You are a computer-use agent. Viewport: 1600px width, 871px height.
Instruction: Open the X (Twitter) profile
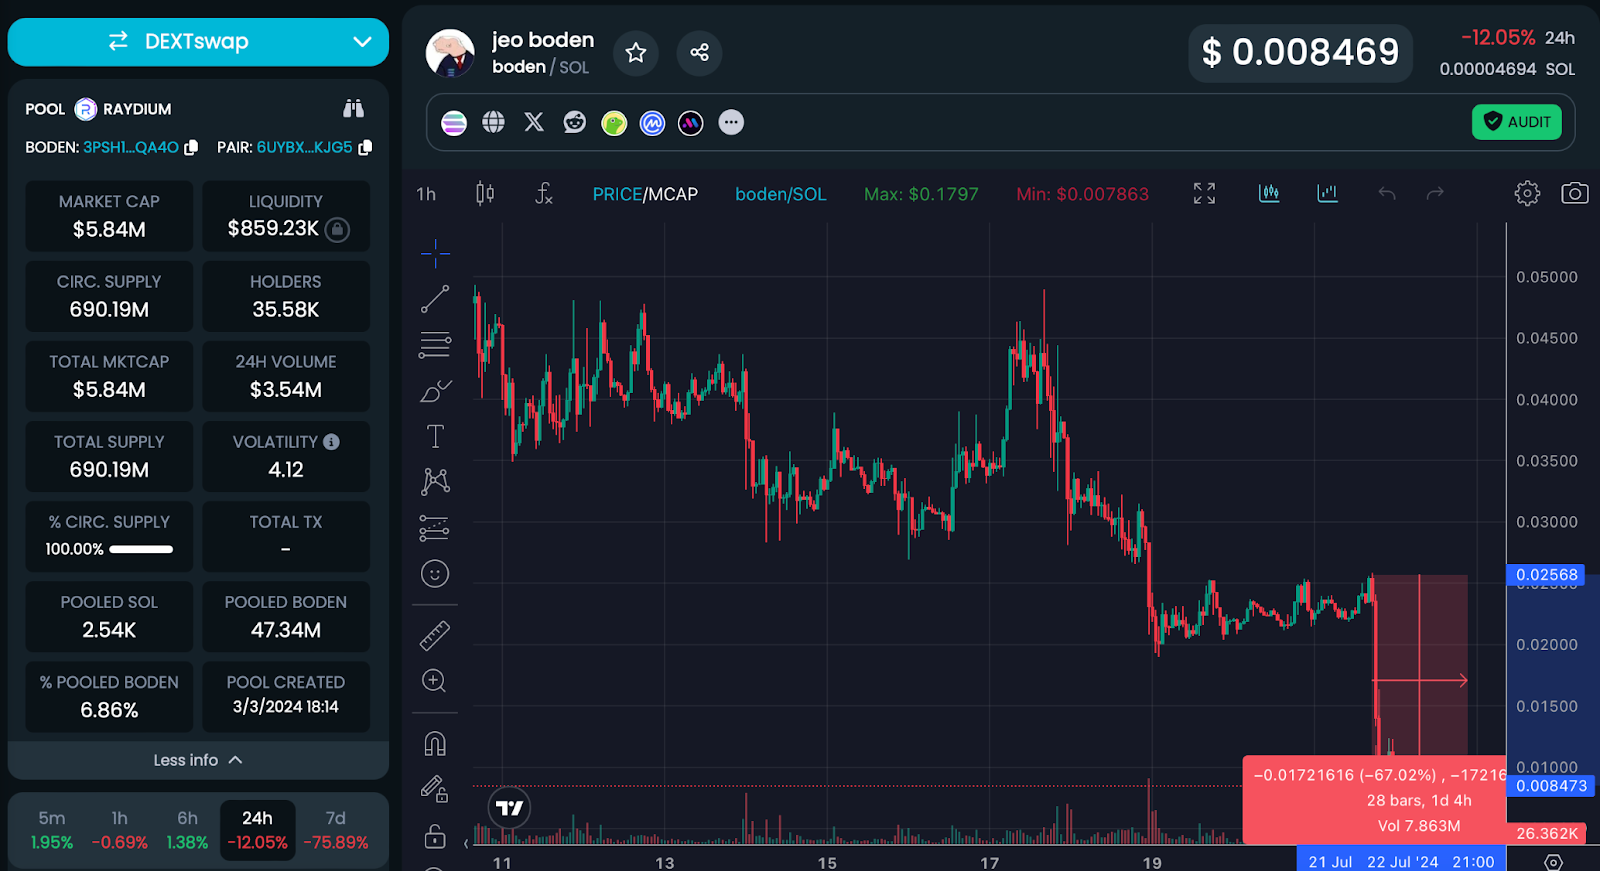click(534, 122)
